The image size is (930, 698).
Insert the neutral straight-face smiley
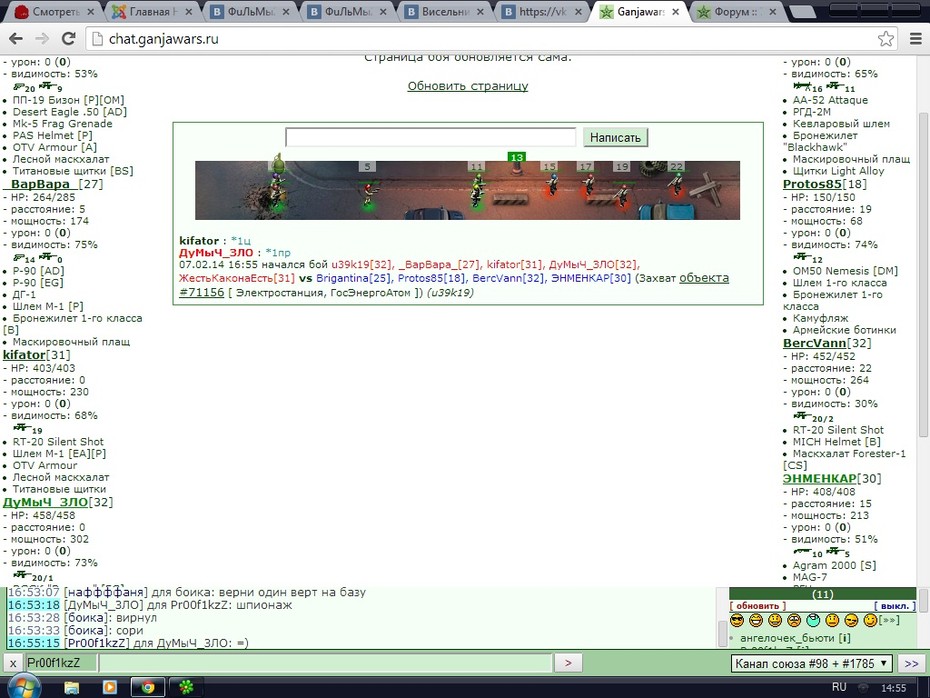coord(832,620)
